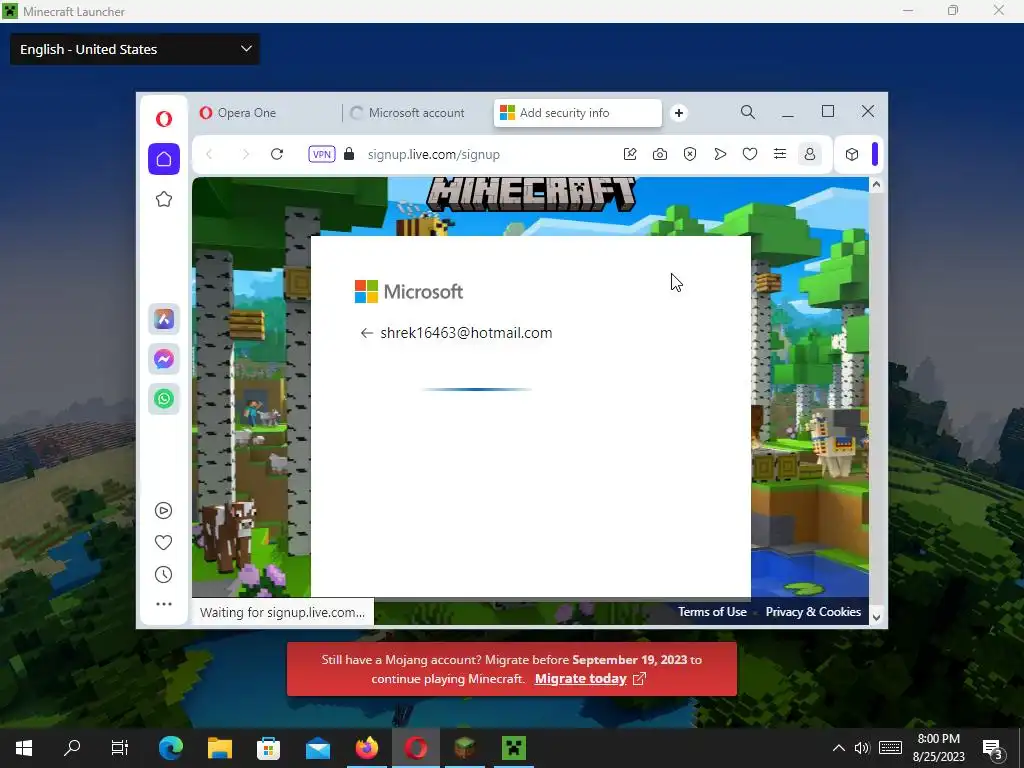Open the extensions cube icon

point(852,154)
